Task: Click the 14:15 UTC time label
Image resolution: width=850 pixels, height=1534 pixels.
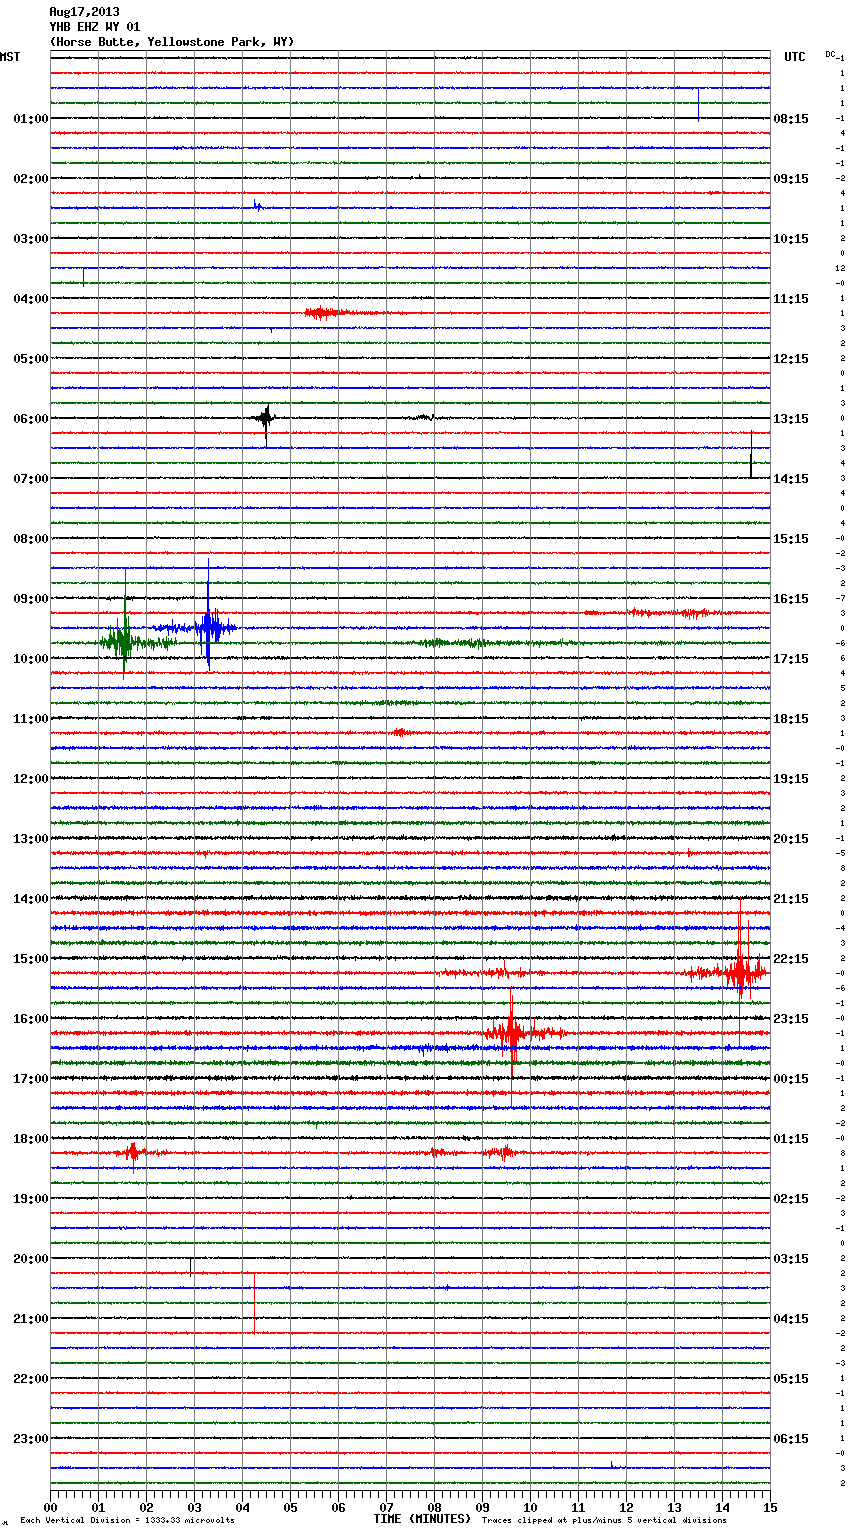Action: point(791,479)
